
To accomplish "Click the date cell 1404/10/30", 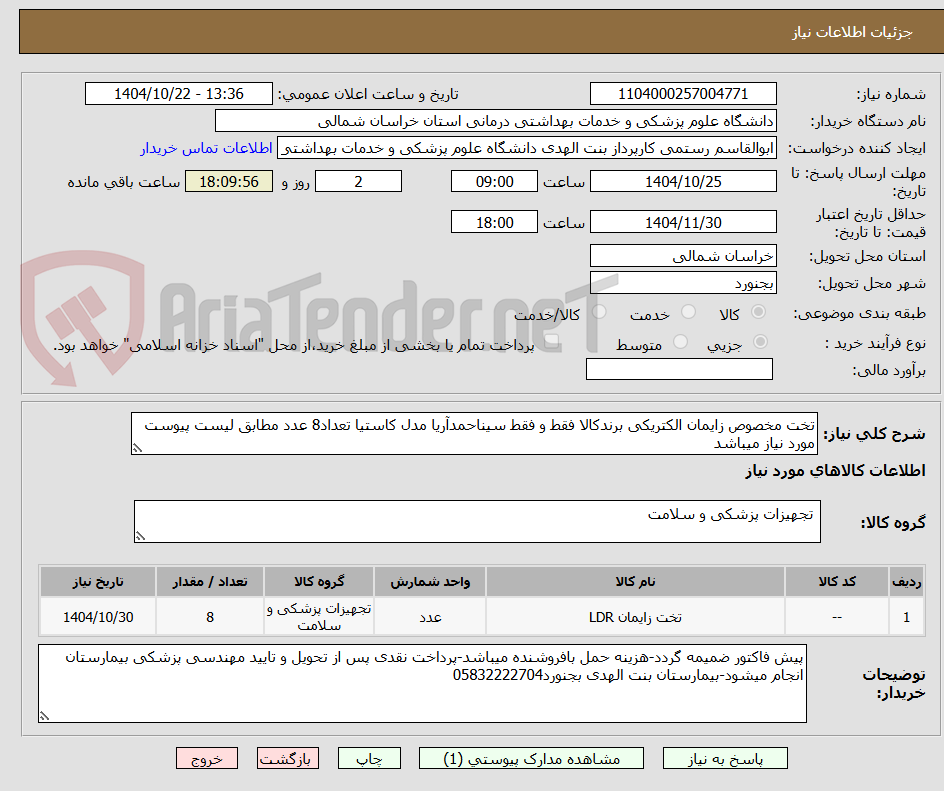I will 98,617.
